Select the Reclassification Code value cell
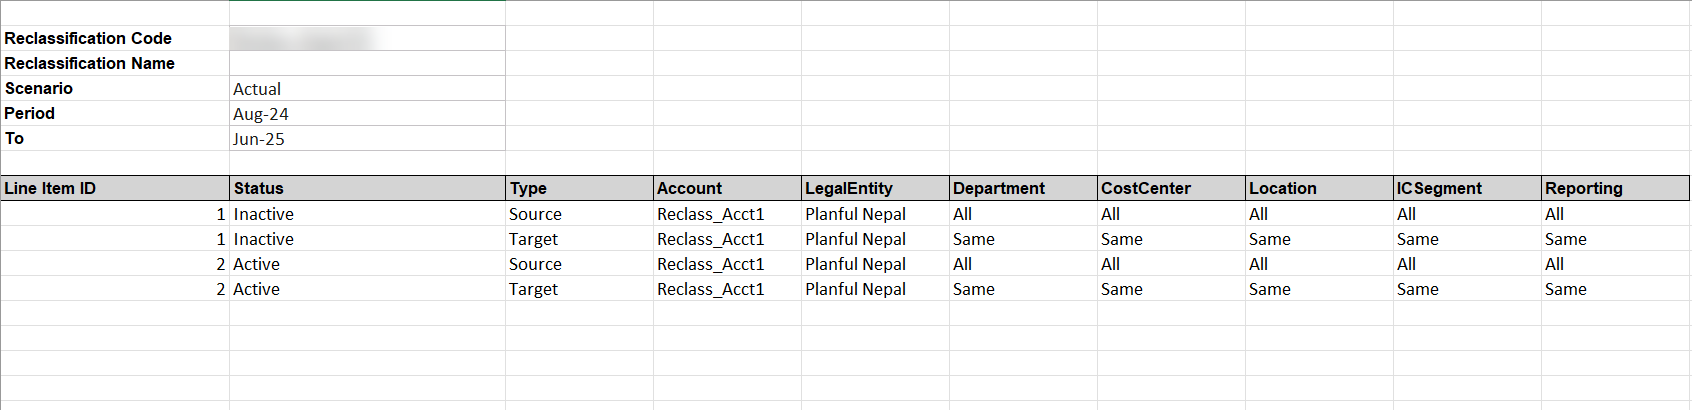 [x=367, y=38]
